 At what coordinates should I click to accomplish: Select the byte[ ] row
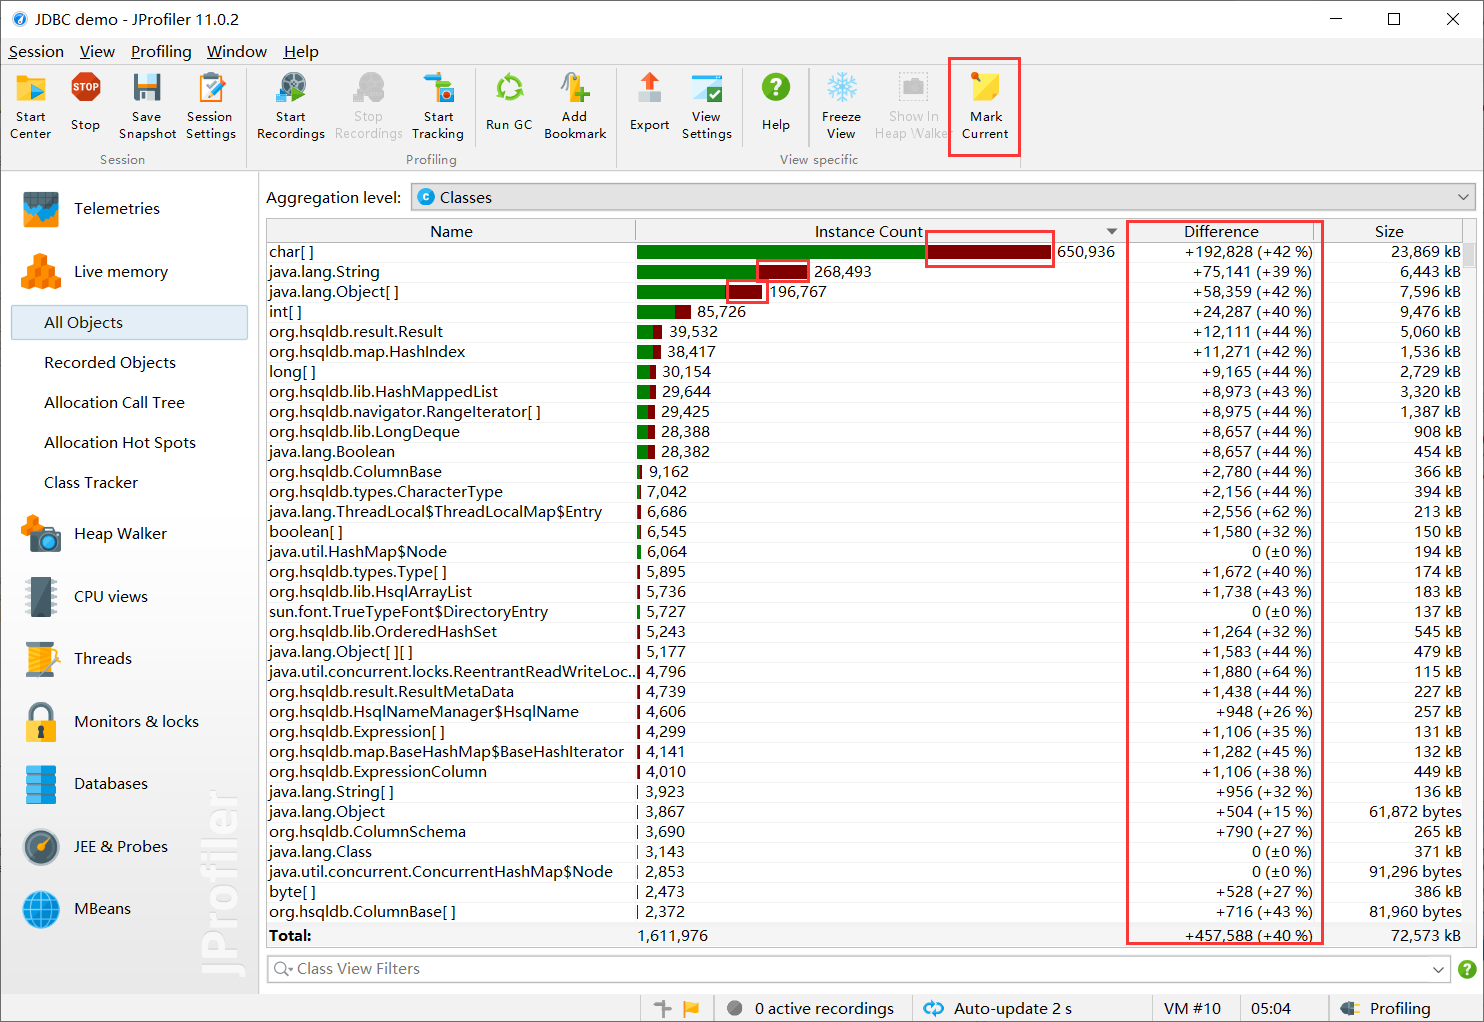pyautogui.click(x=865, y=892)
